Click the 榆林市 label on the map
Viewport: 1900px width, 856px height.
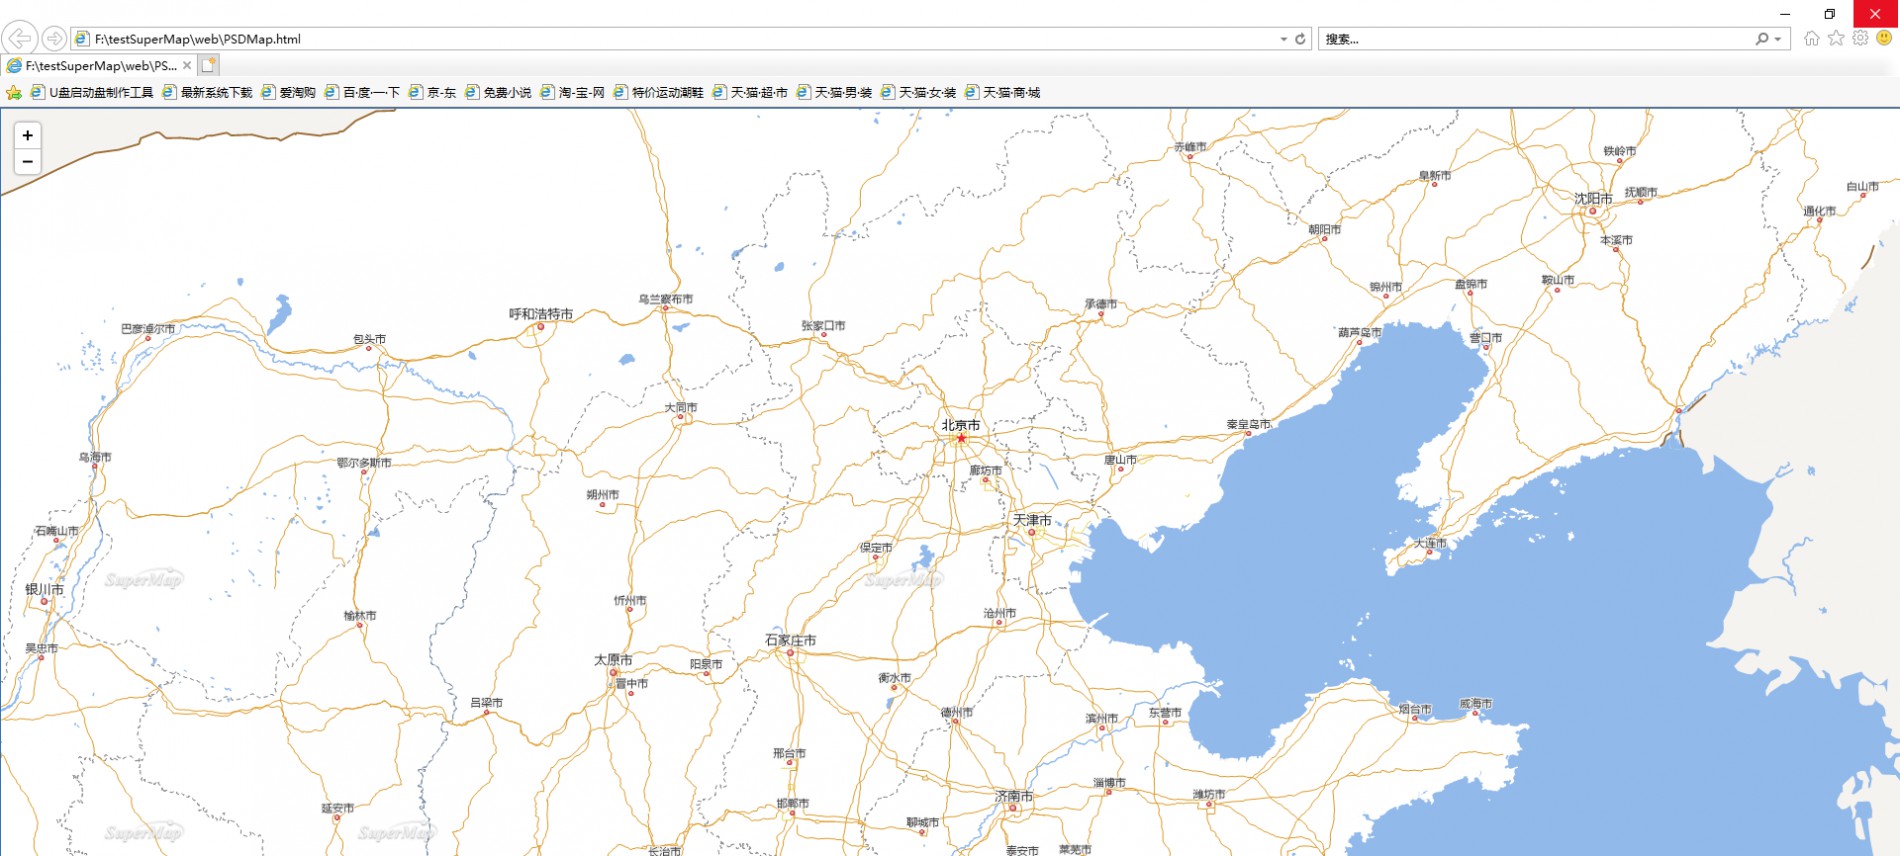(x=360, y=616)
